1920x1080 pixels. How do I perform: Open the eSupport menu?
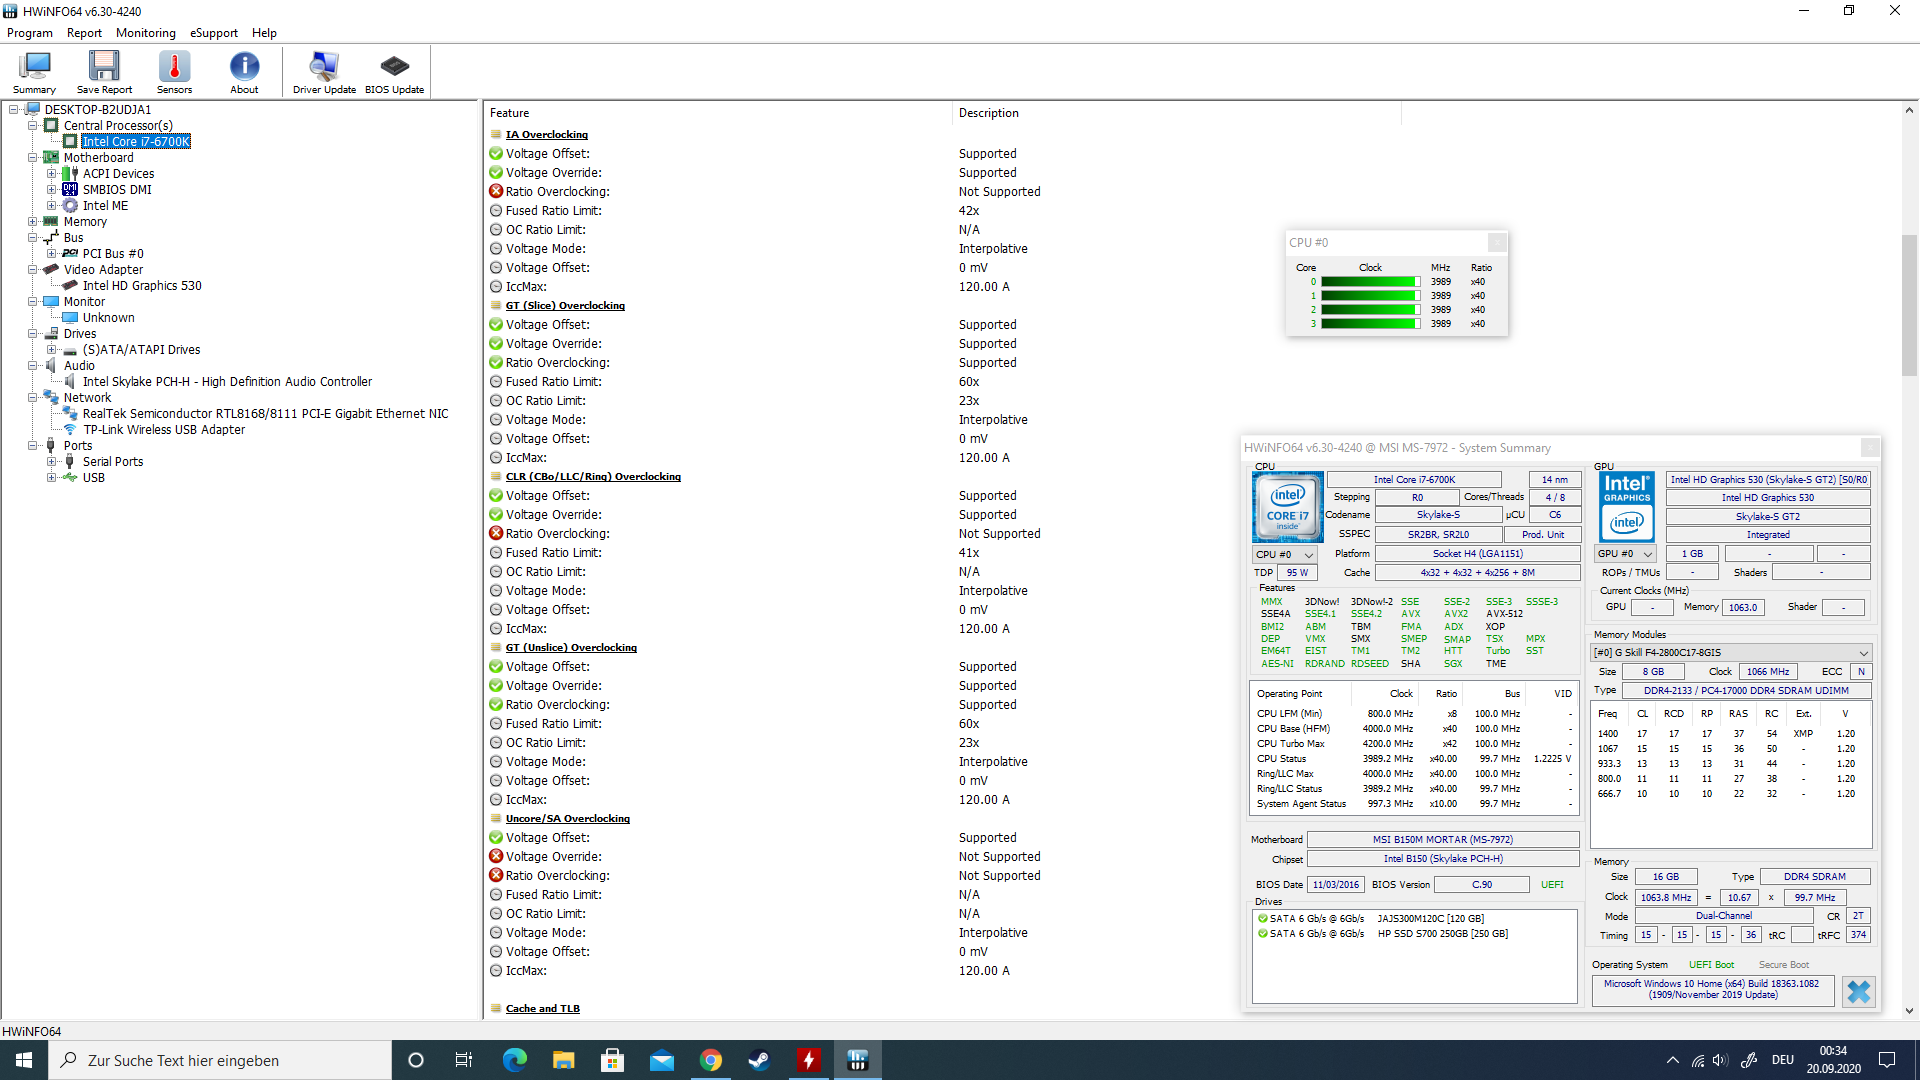(x=213, y=32)
